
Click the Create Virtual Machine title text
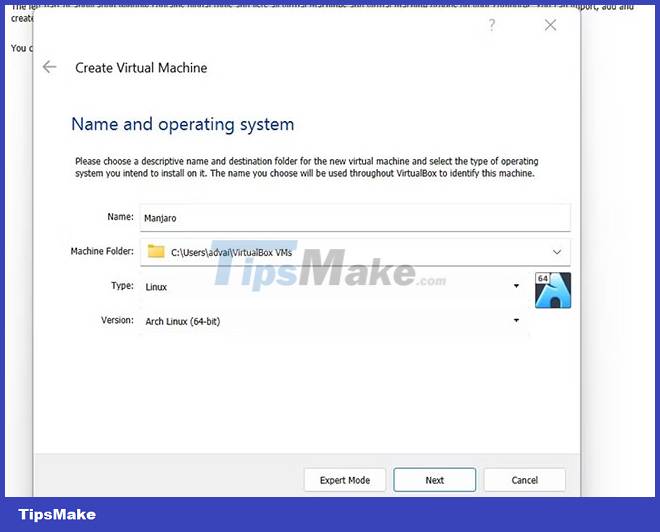[x=141, y=68]
